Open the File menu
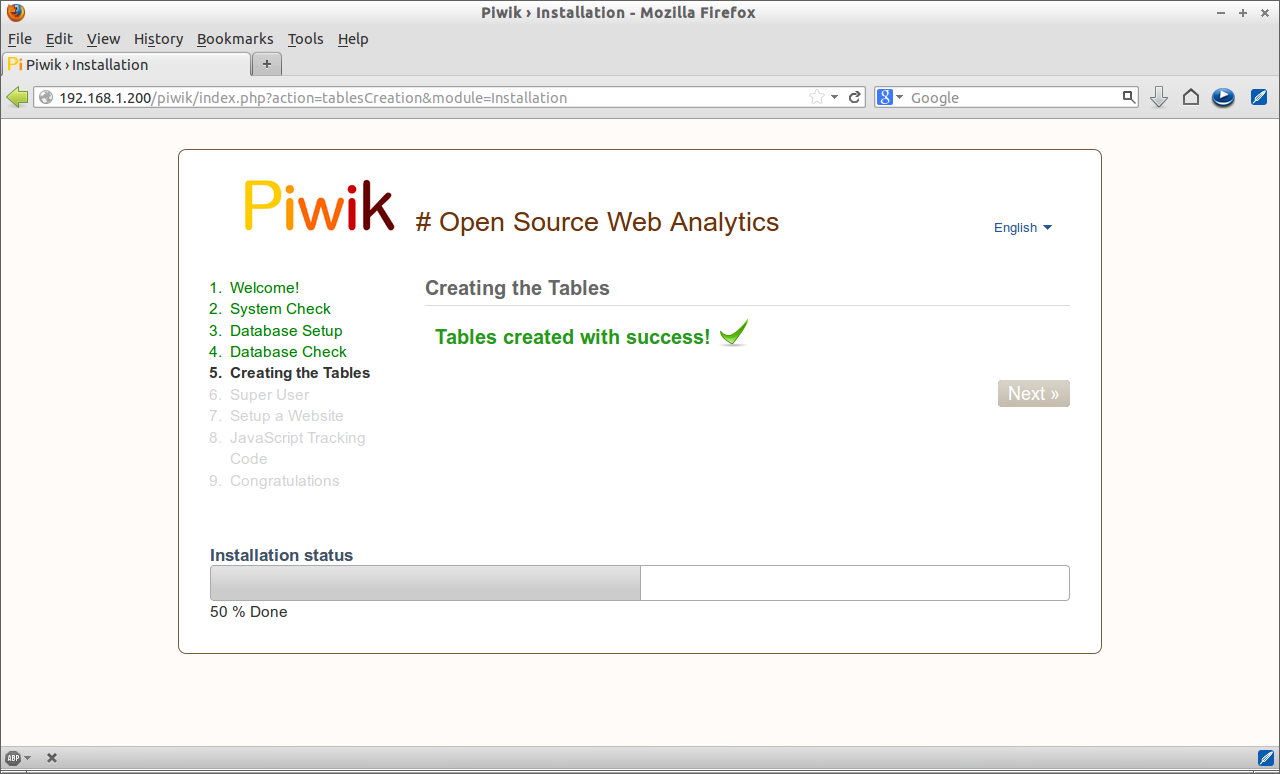Image resolution: width=1280 pixels, height=774 pixels. (20, 39)
